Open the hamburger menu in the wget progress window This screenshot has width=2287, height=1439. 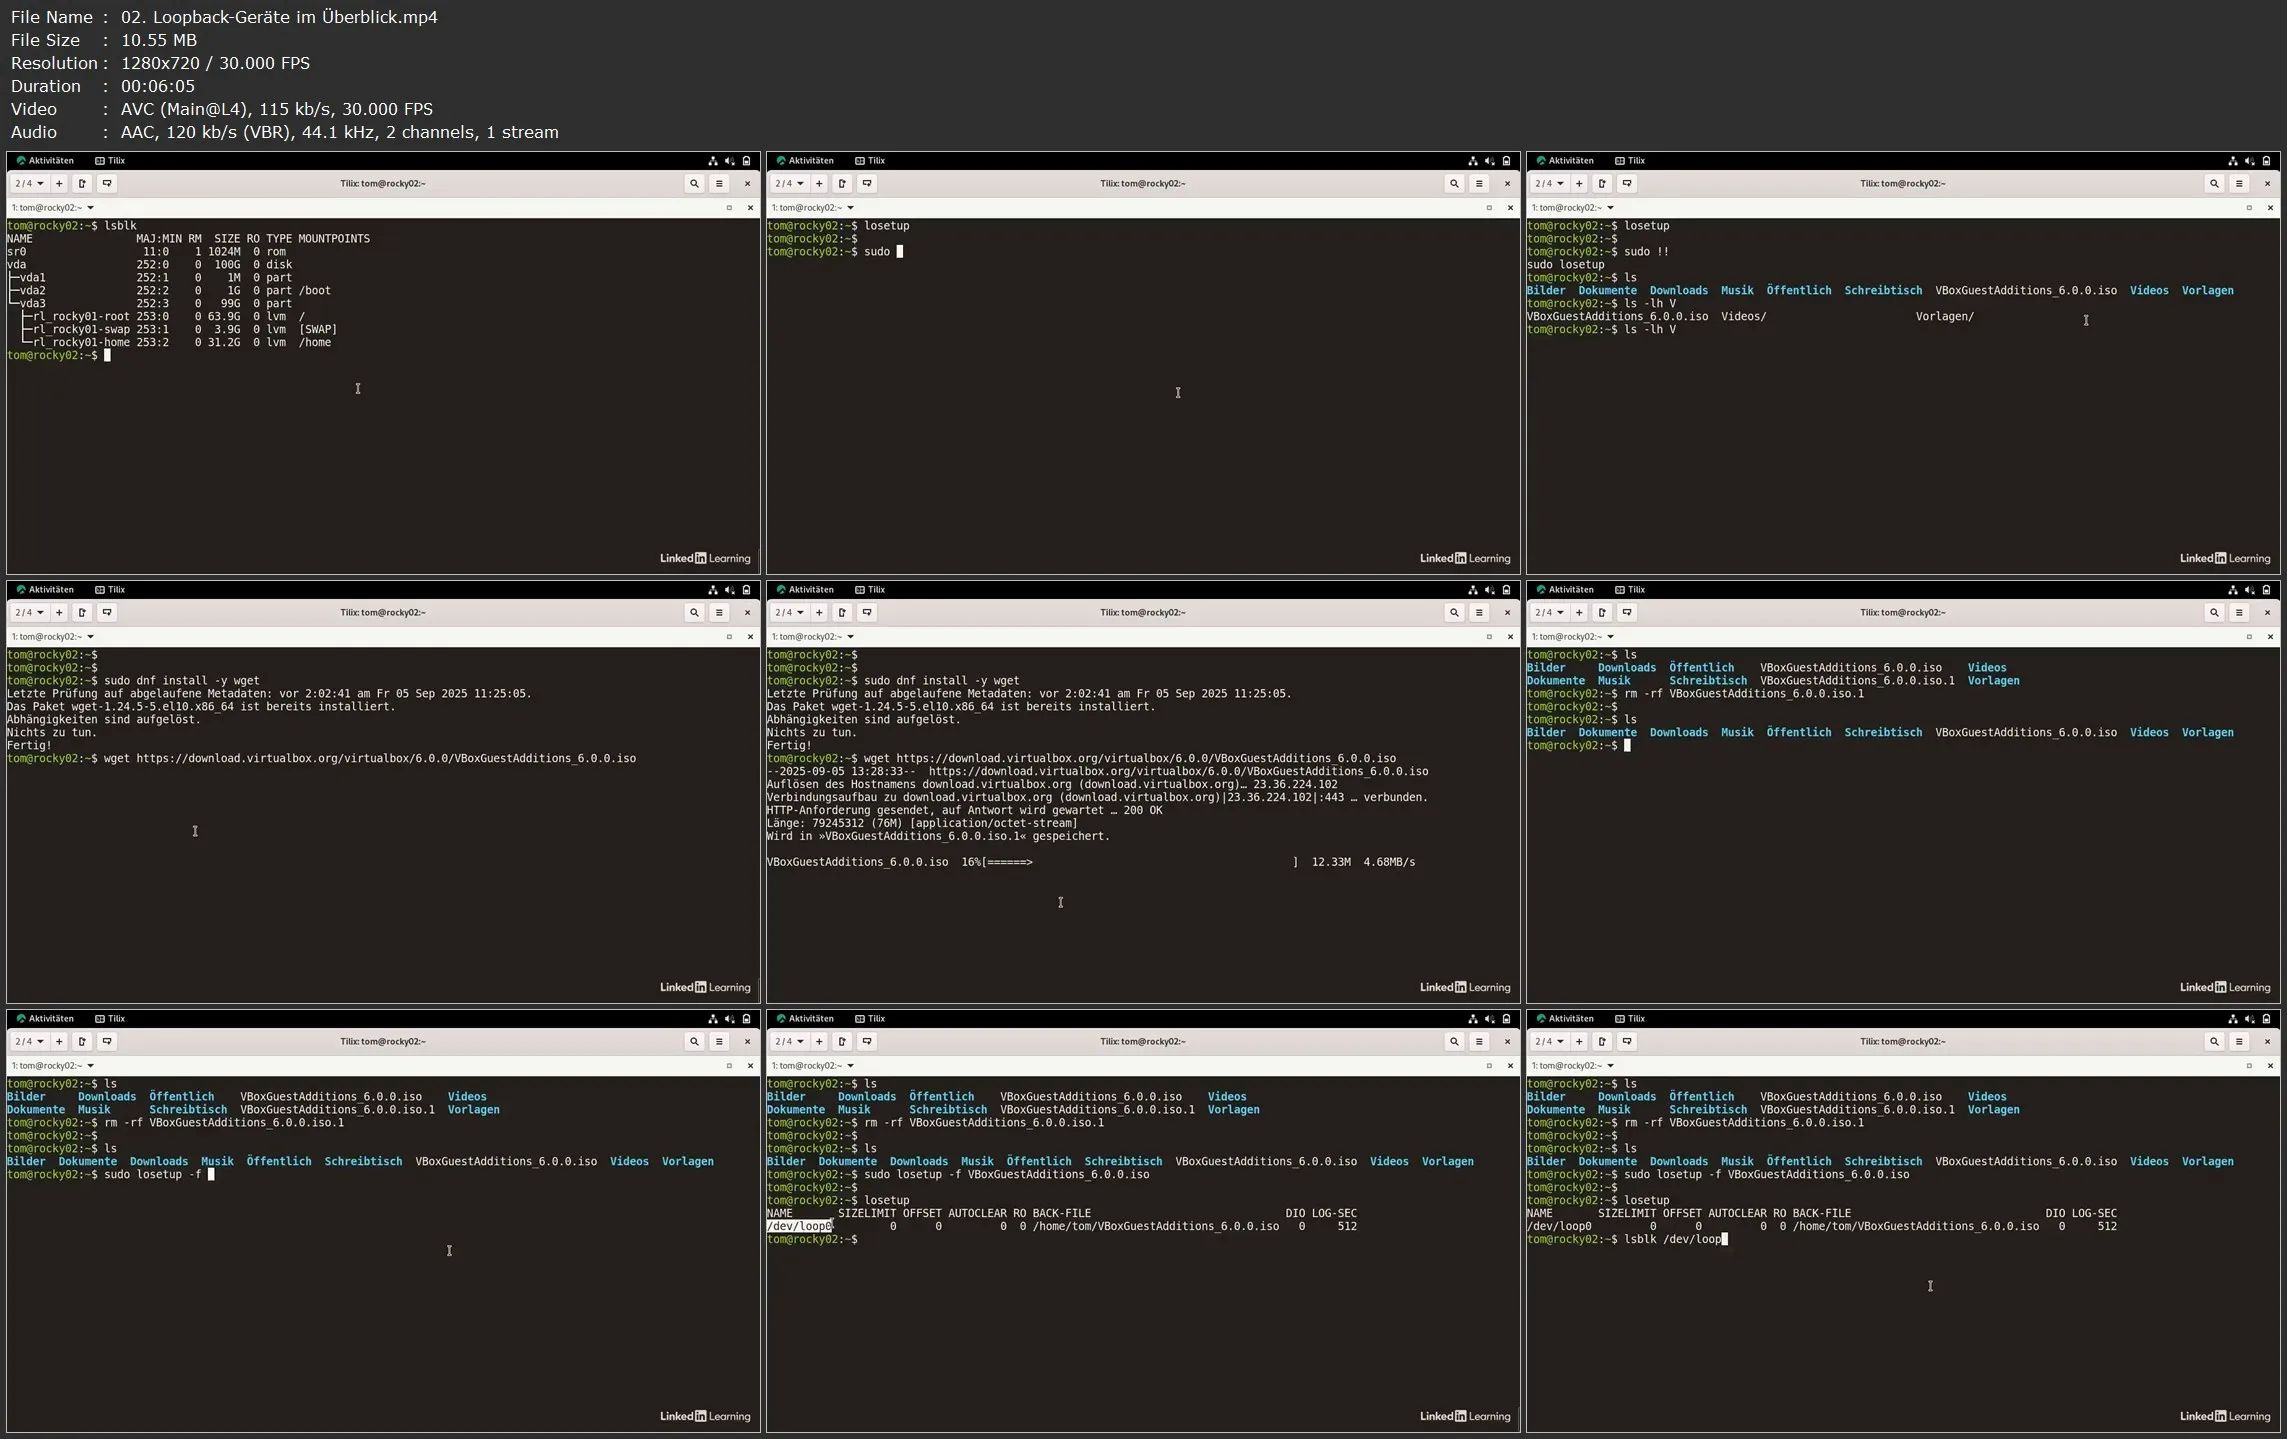point(1479,613)
